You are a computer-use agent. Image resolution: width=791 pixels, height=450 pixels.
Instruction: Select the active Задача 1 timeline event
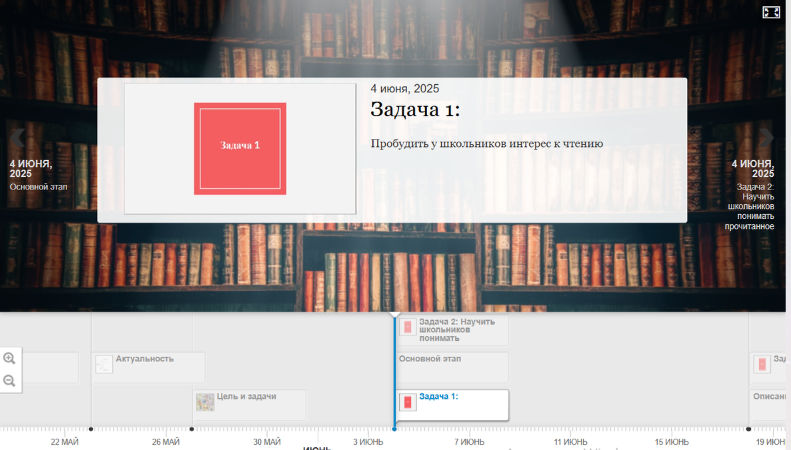[x=453, y=405]
